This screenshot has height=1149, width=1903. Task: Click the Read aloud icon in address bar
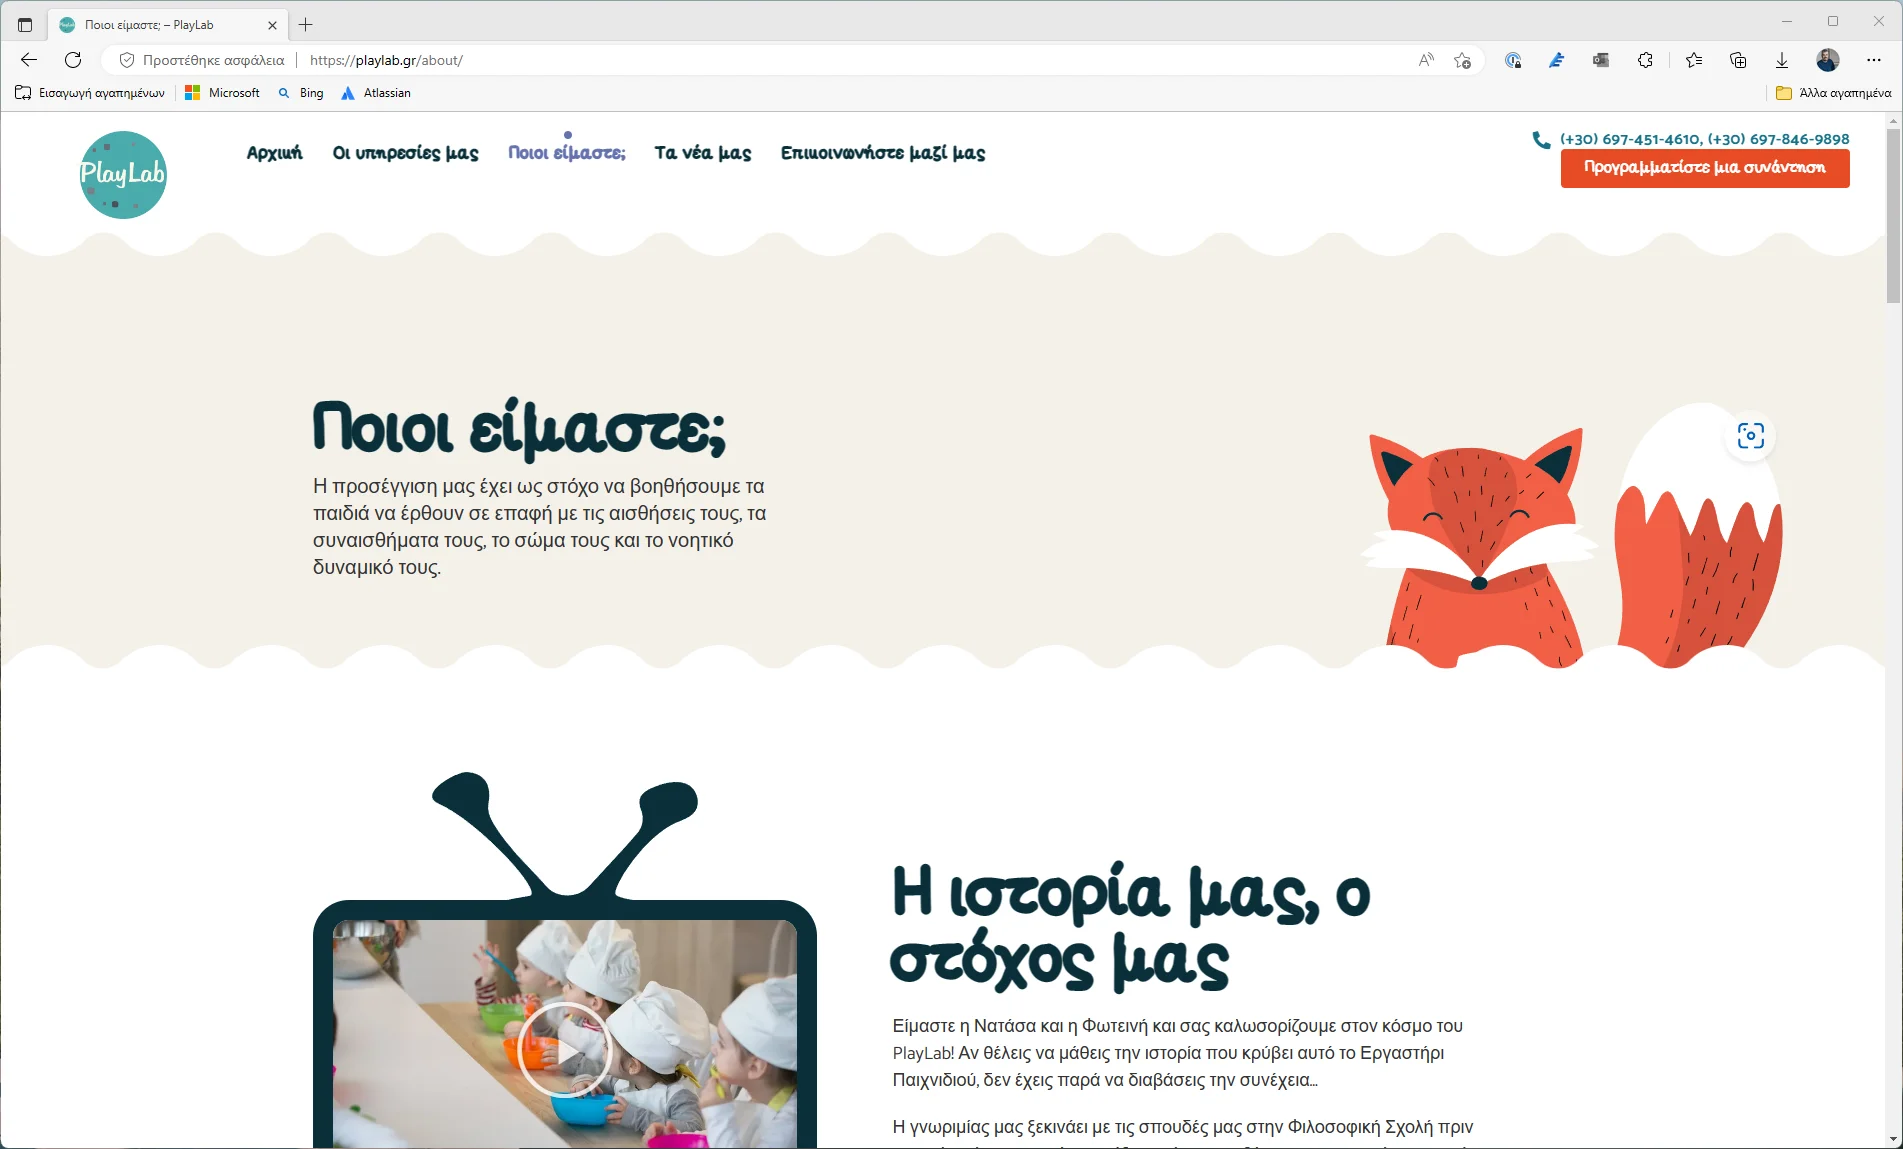(x=1426, y=60)
